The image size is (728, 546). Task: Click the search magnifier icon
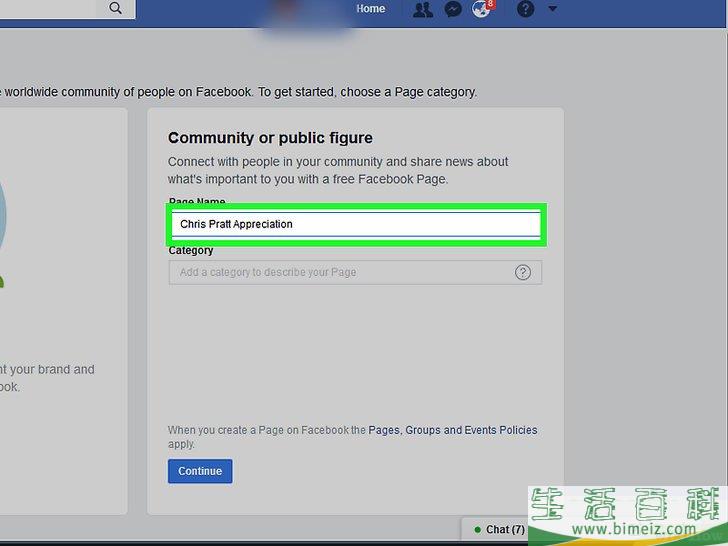pos(116,8)
